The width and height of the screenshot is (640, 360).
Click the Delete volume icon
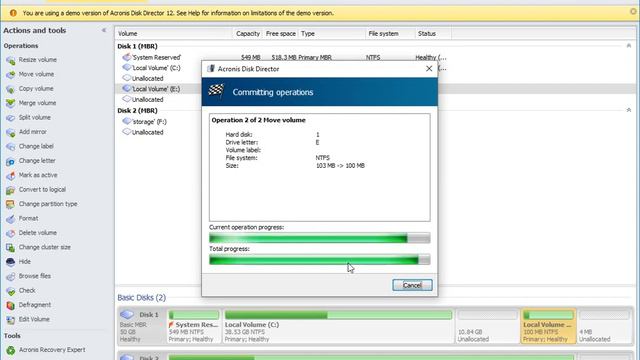point(11,233)
